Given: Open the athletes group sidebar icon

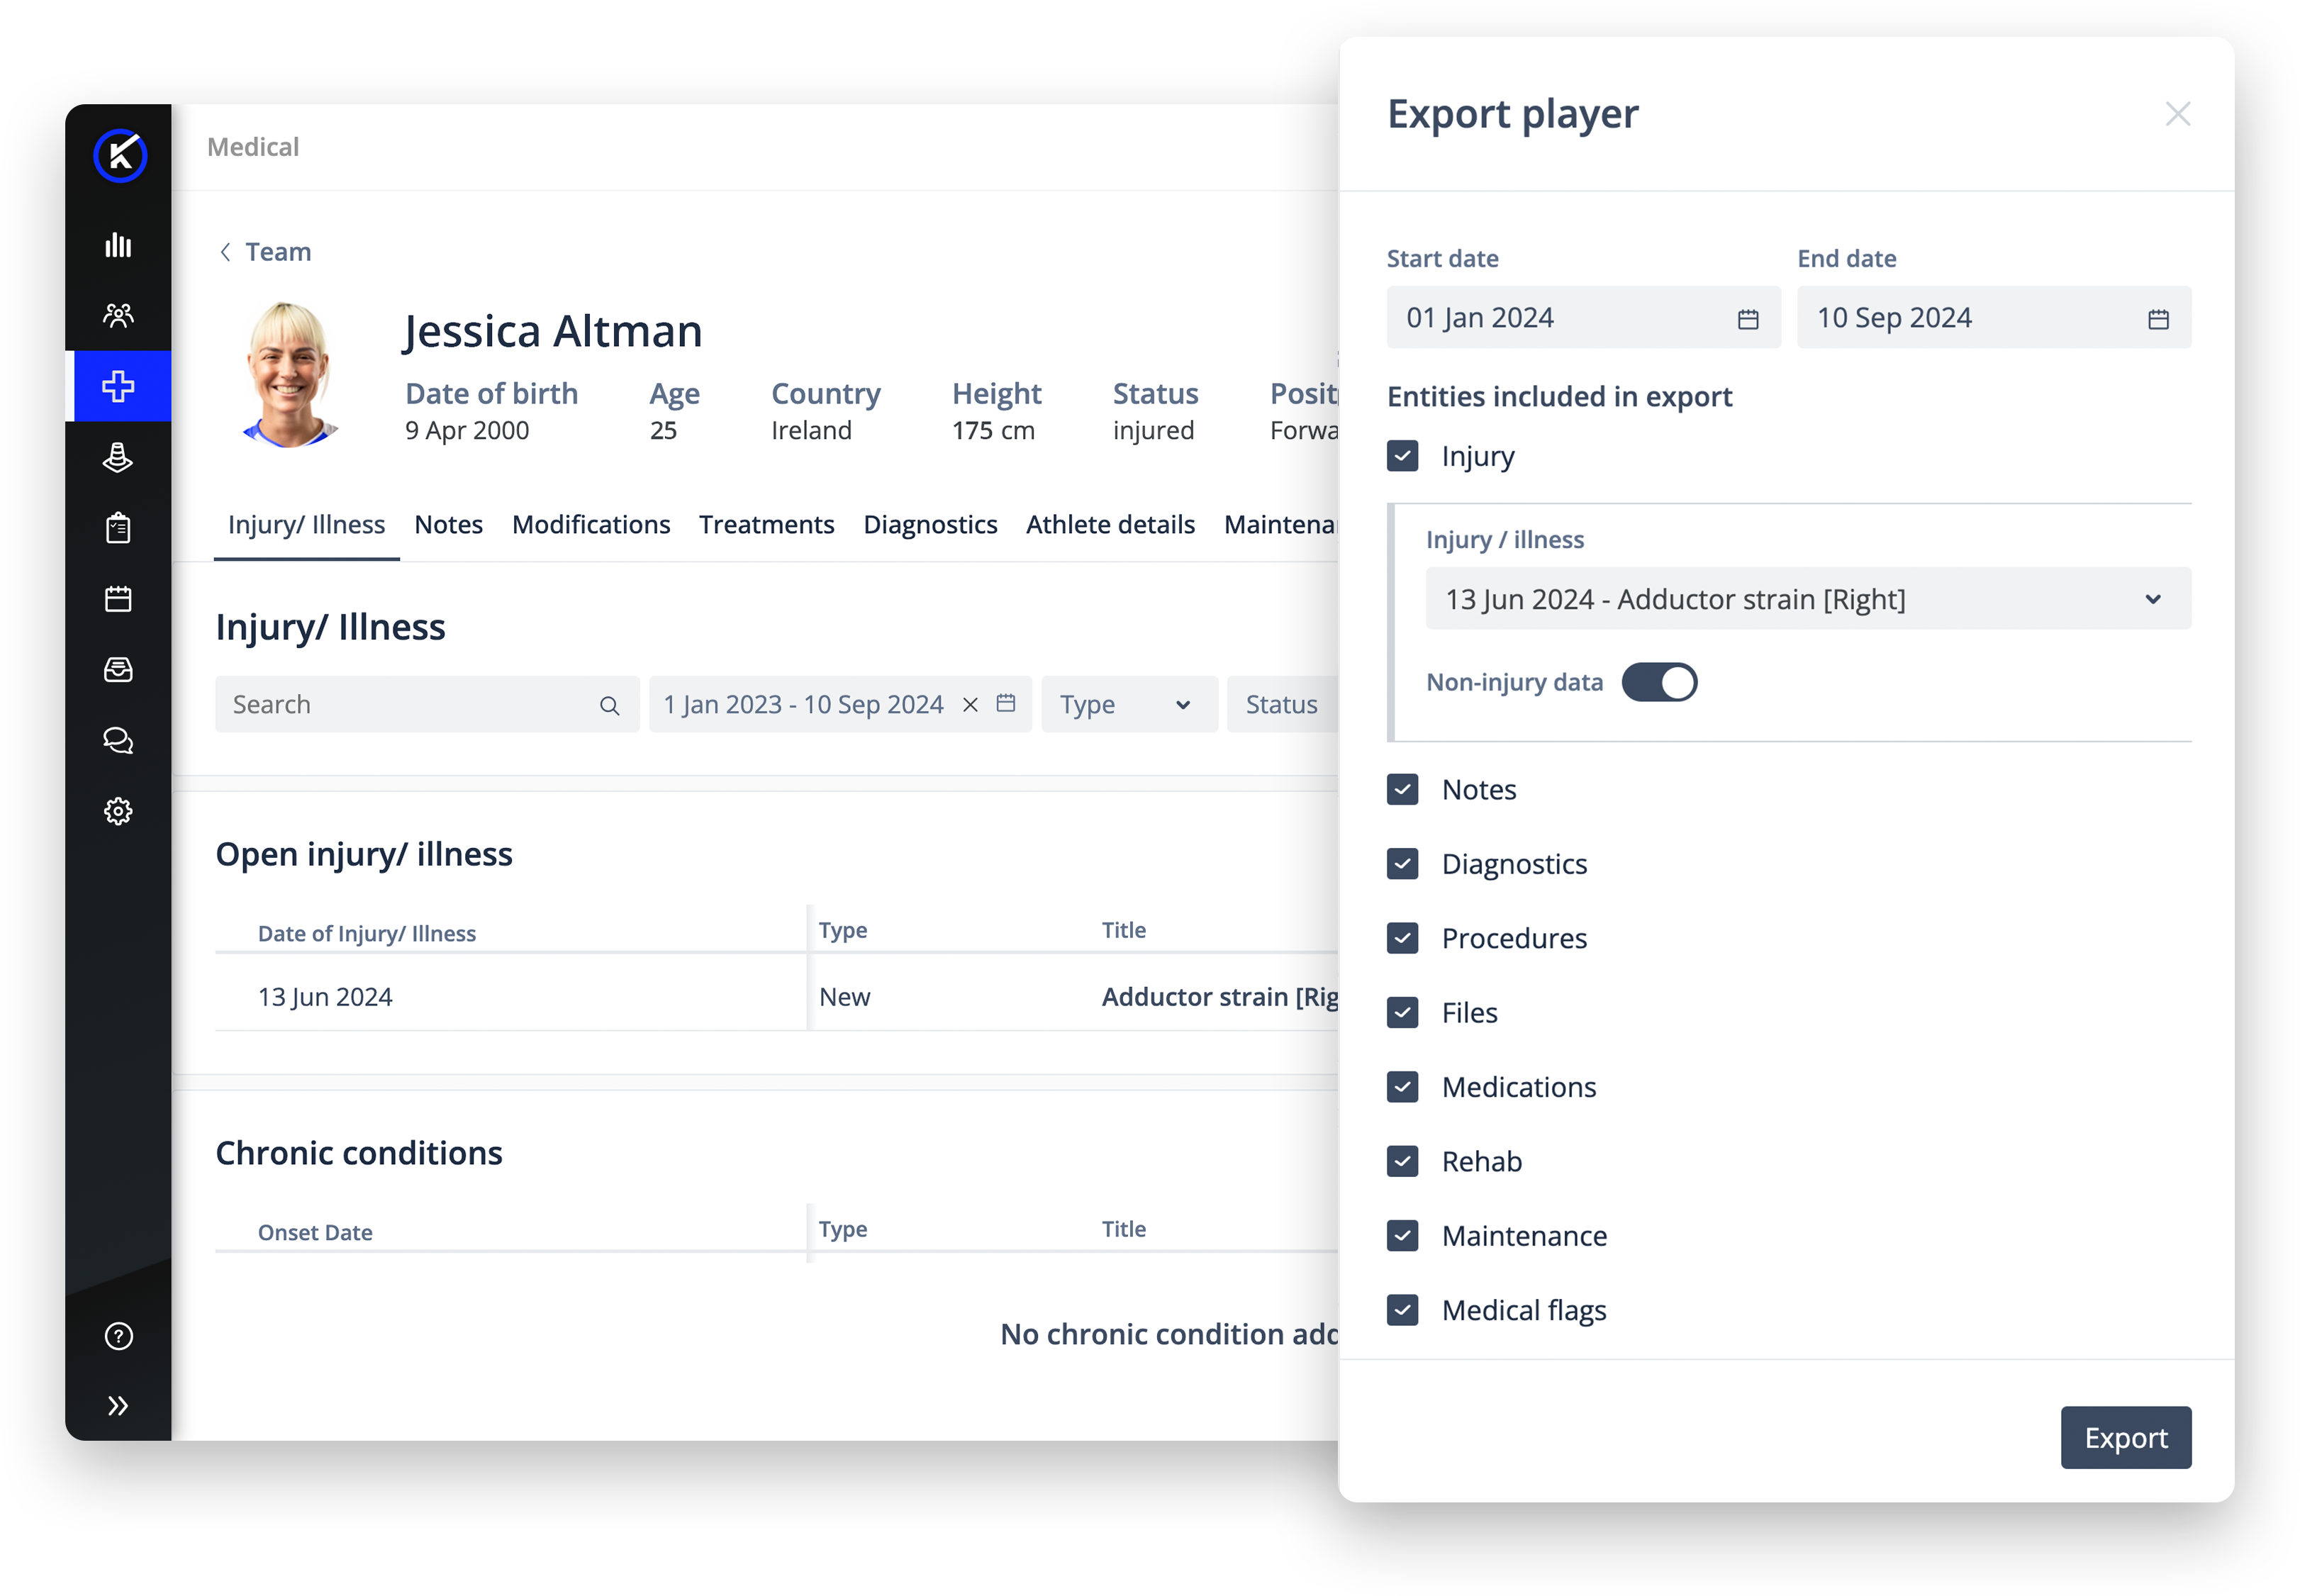Looking at the screenshot, I should 118,316.
